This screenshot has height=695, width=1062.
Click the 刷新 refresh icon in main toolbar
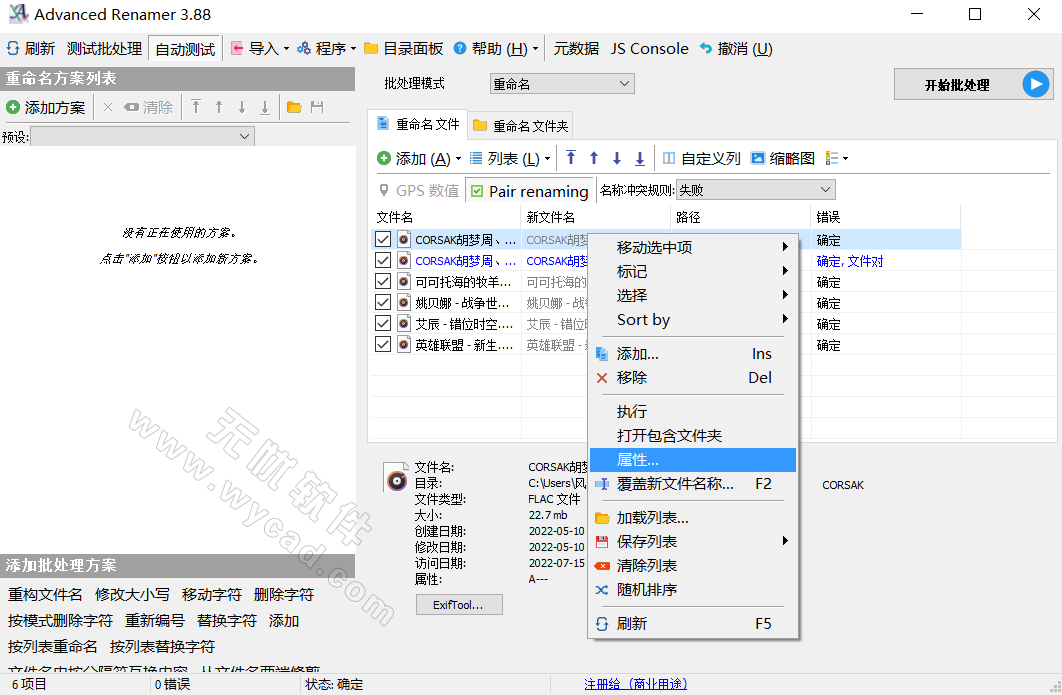pos(13,48)
